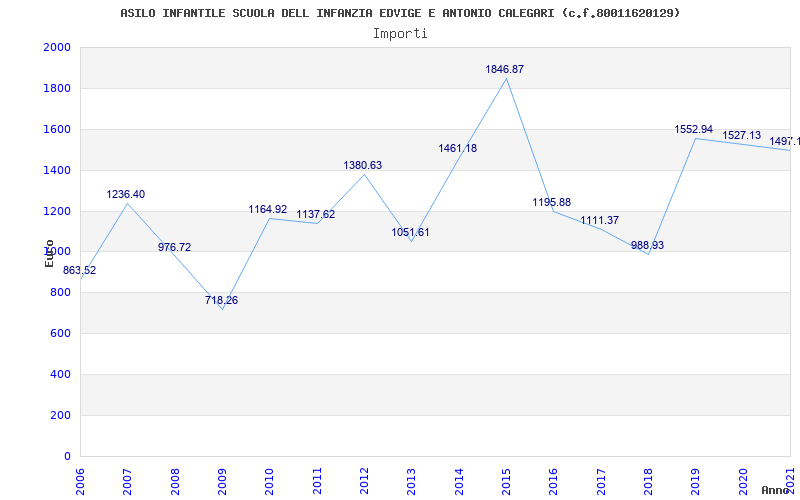
Task: Click the 2015 year axis label
Action: point(506,482)
